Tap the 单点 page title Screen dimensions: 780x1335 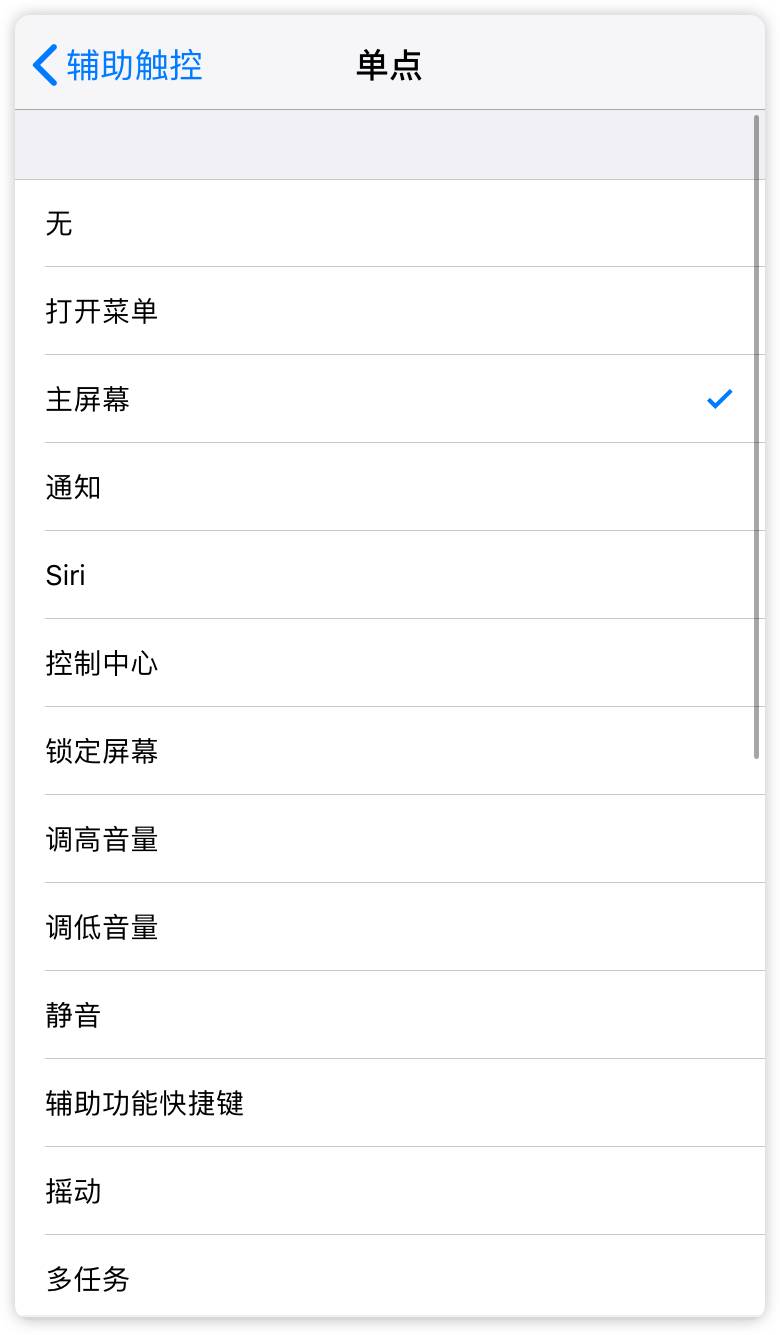click(389, 65)
